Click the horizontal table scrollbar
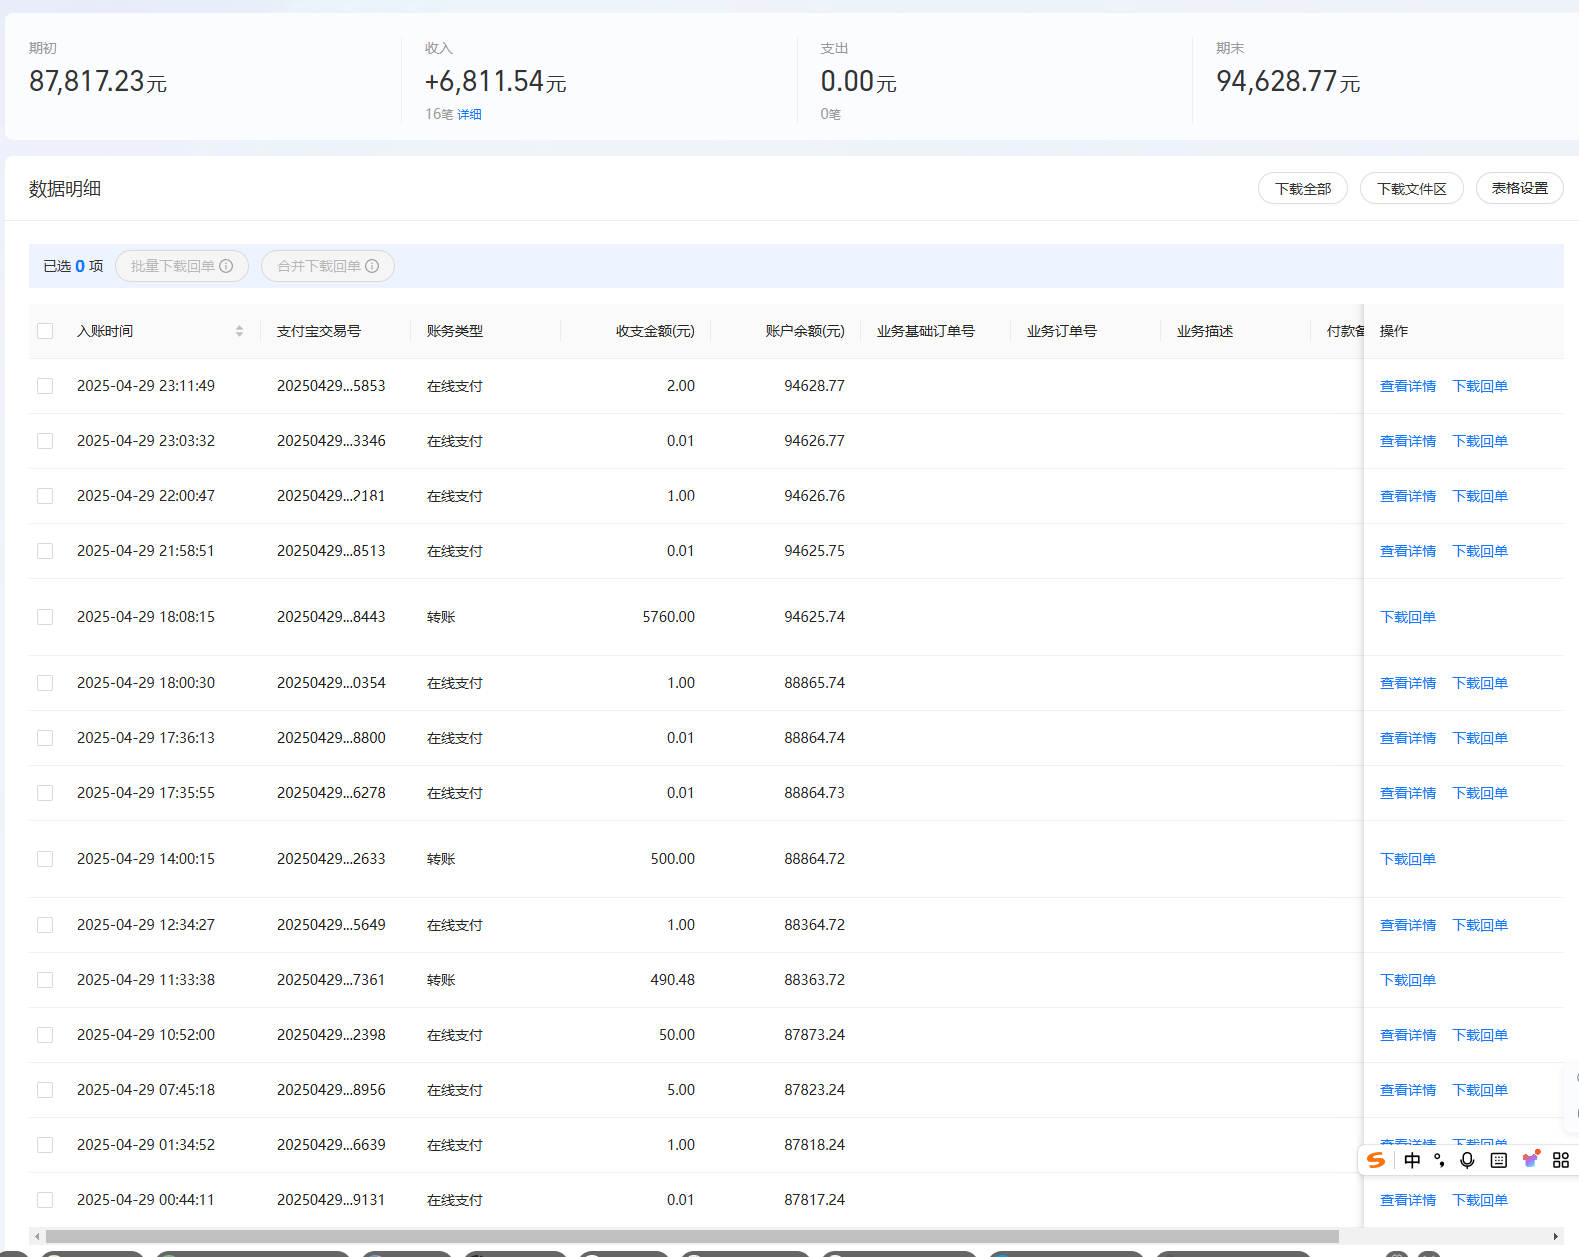This screenshot has height=1257, width=1579. coord(692,1236)
